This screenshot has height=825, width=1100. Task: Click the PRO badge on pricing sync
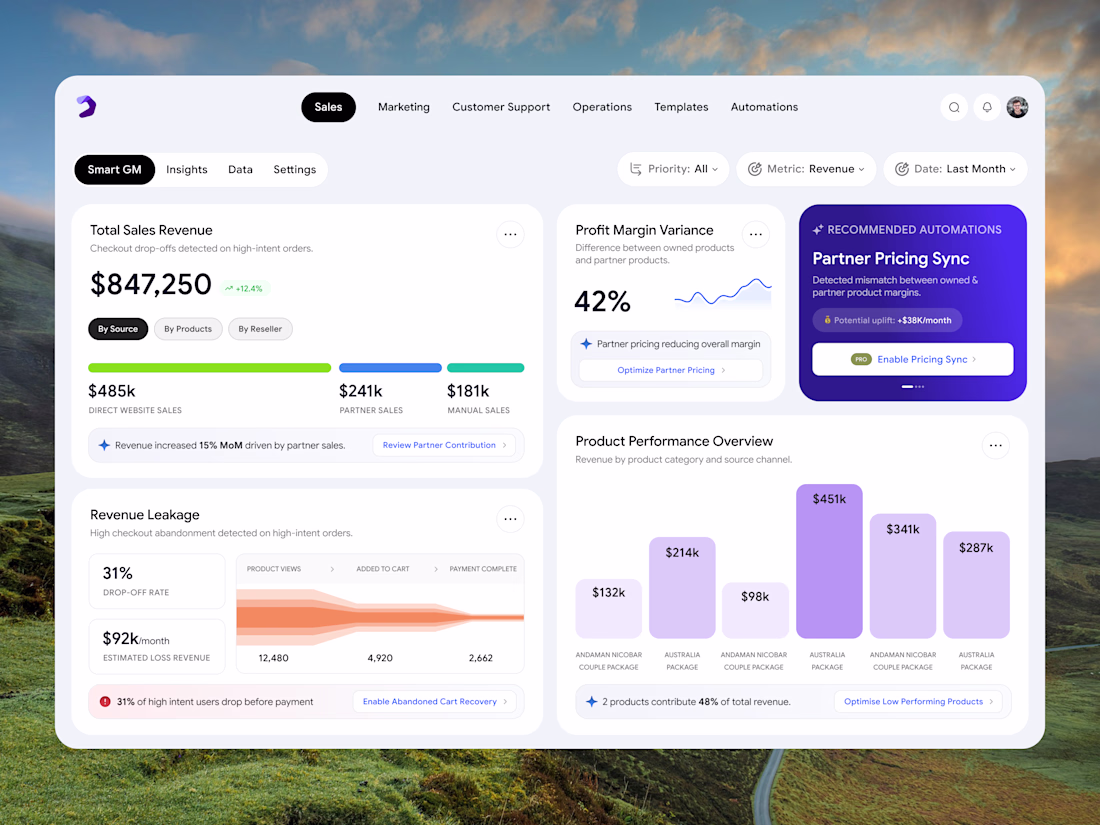(861, 359)
